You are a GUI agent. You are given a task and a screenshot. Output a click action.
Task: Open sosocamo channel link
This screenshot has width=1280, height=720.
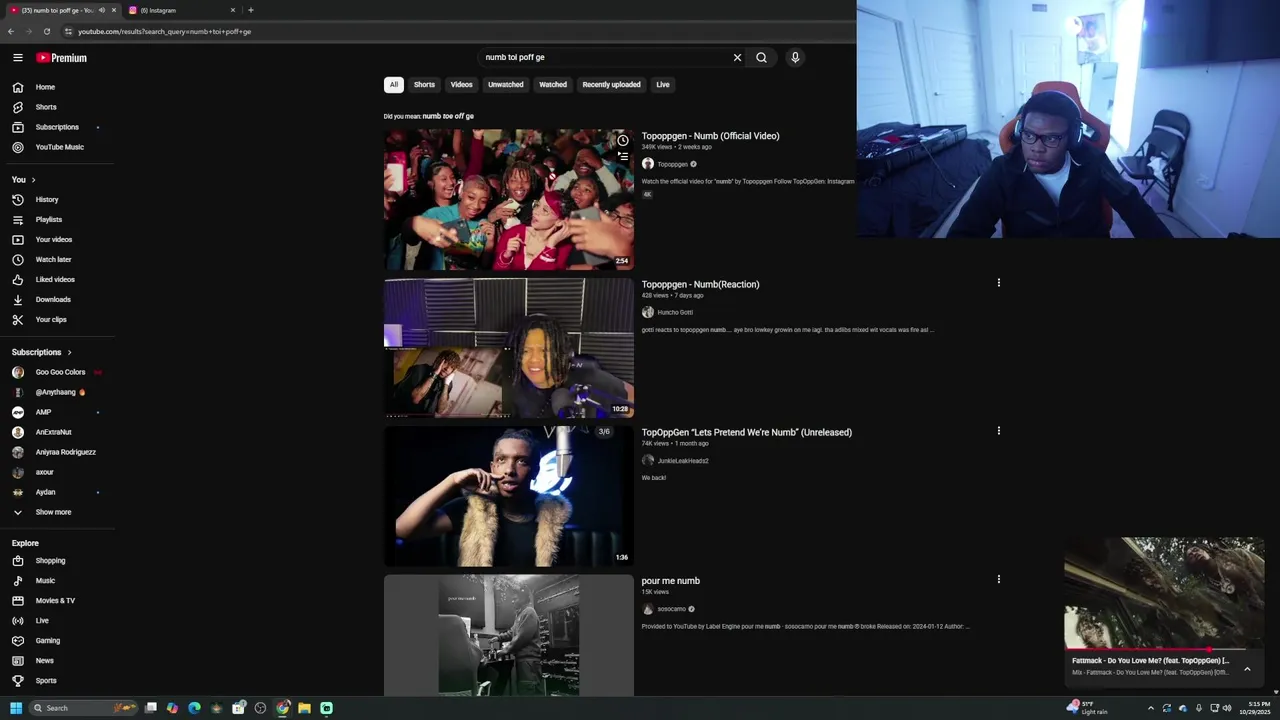coord(671,609)
